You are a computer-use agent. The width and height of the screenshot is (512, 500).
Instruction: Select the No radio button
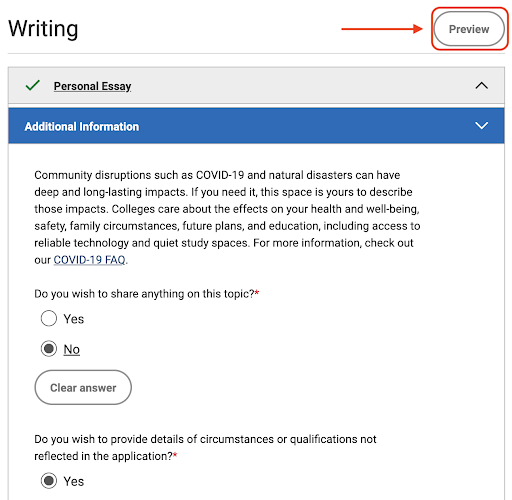coord(49,349)
